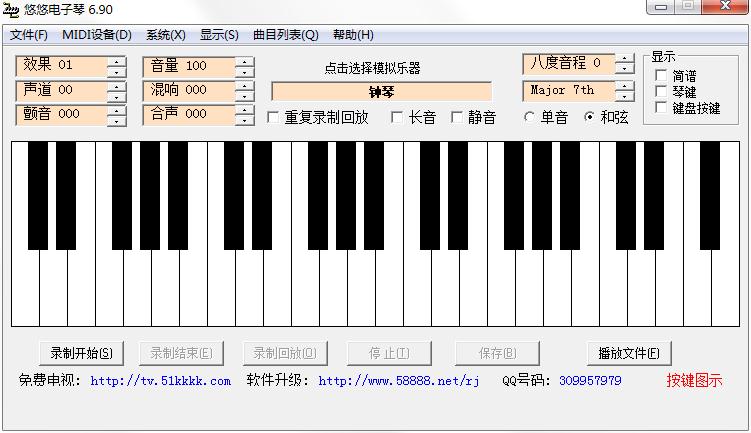Increase the 声道 channel with up arrow

tap(117, 86)
